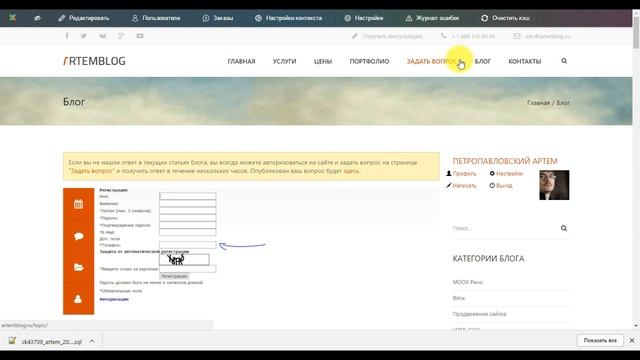The width and height of the screenshot is (640, 360).
Task: Click the user icon in orange sidebar
Action: pos(78,299)
